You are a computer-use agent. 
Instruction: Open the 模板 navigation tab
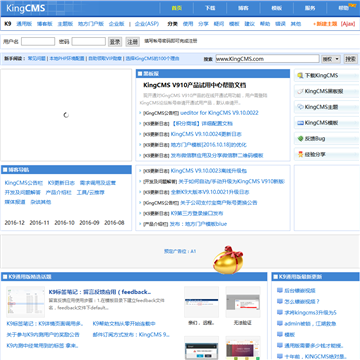pyautogui.click(x=276, y=8)
